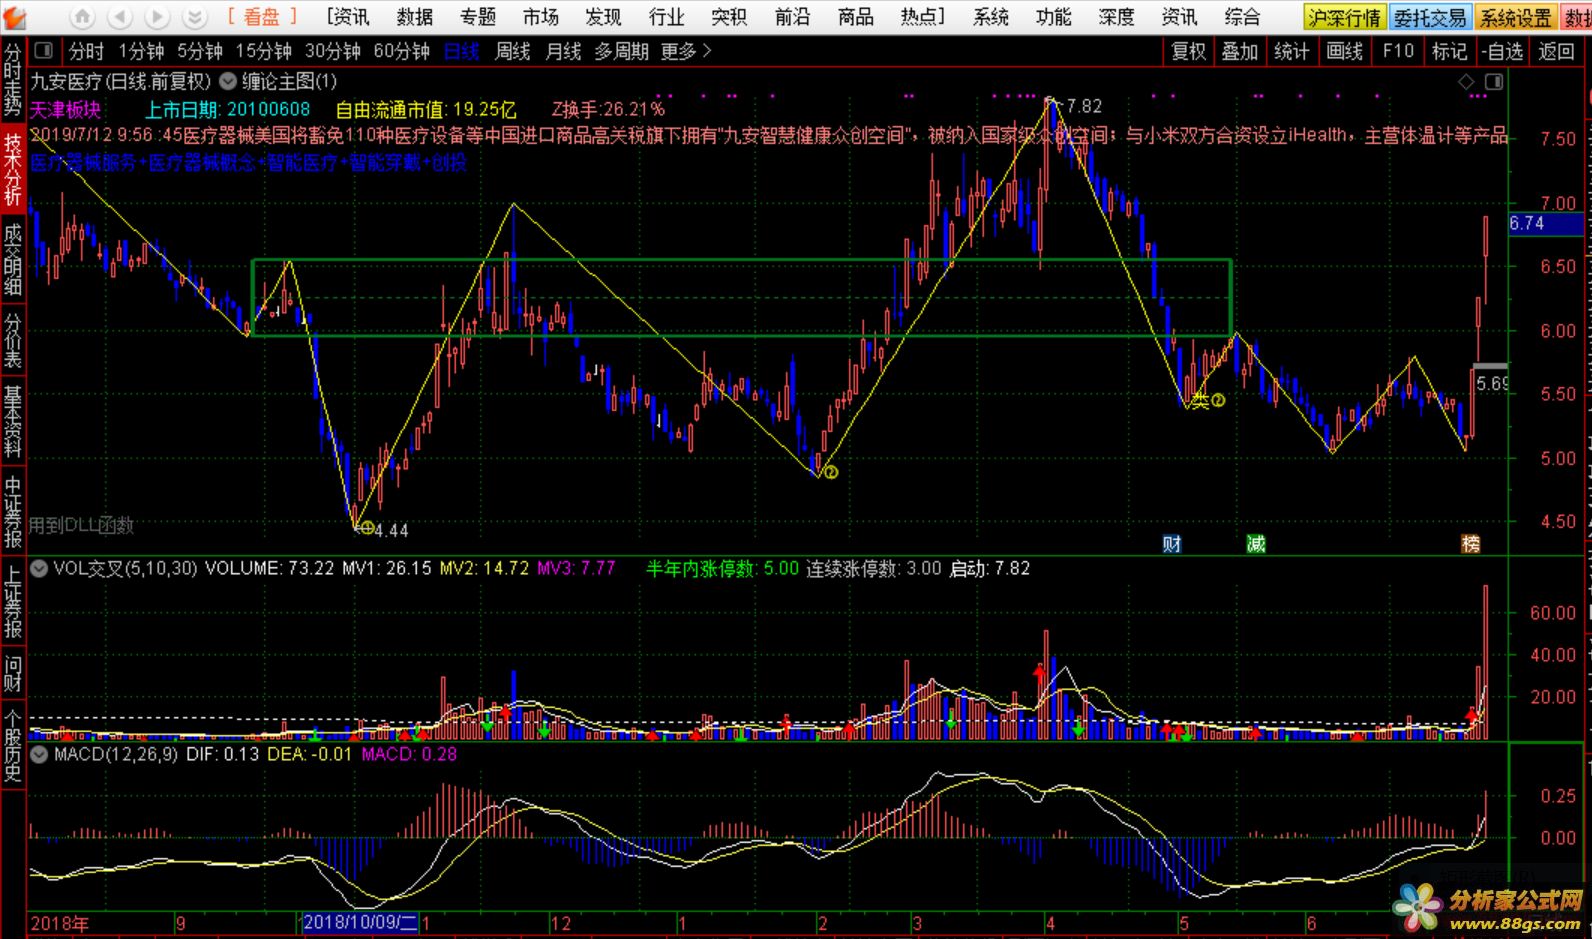
Task: Select 技术分析 sidebar tab
Action: point(12,169)
